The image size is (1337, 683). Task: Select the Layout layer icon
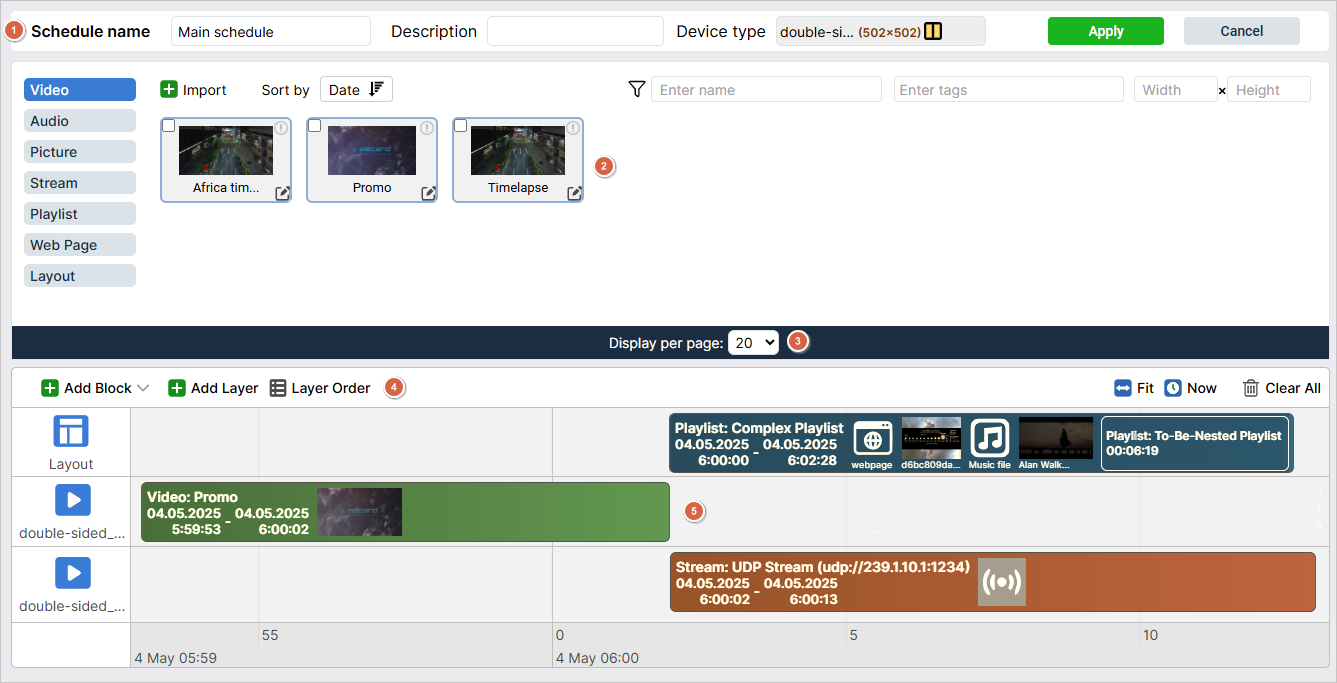[x=71, y=432]
